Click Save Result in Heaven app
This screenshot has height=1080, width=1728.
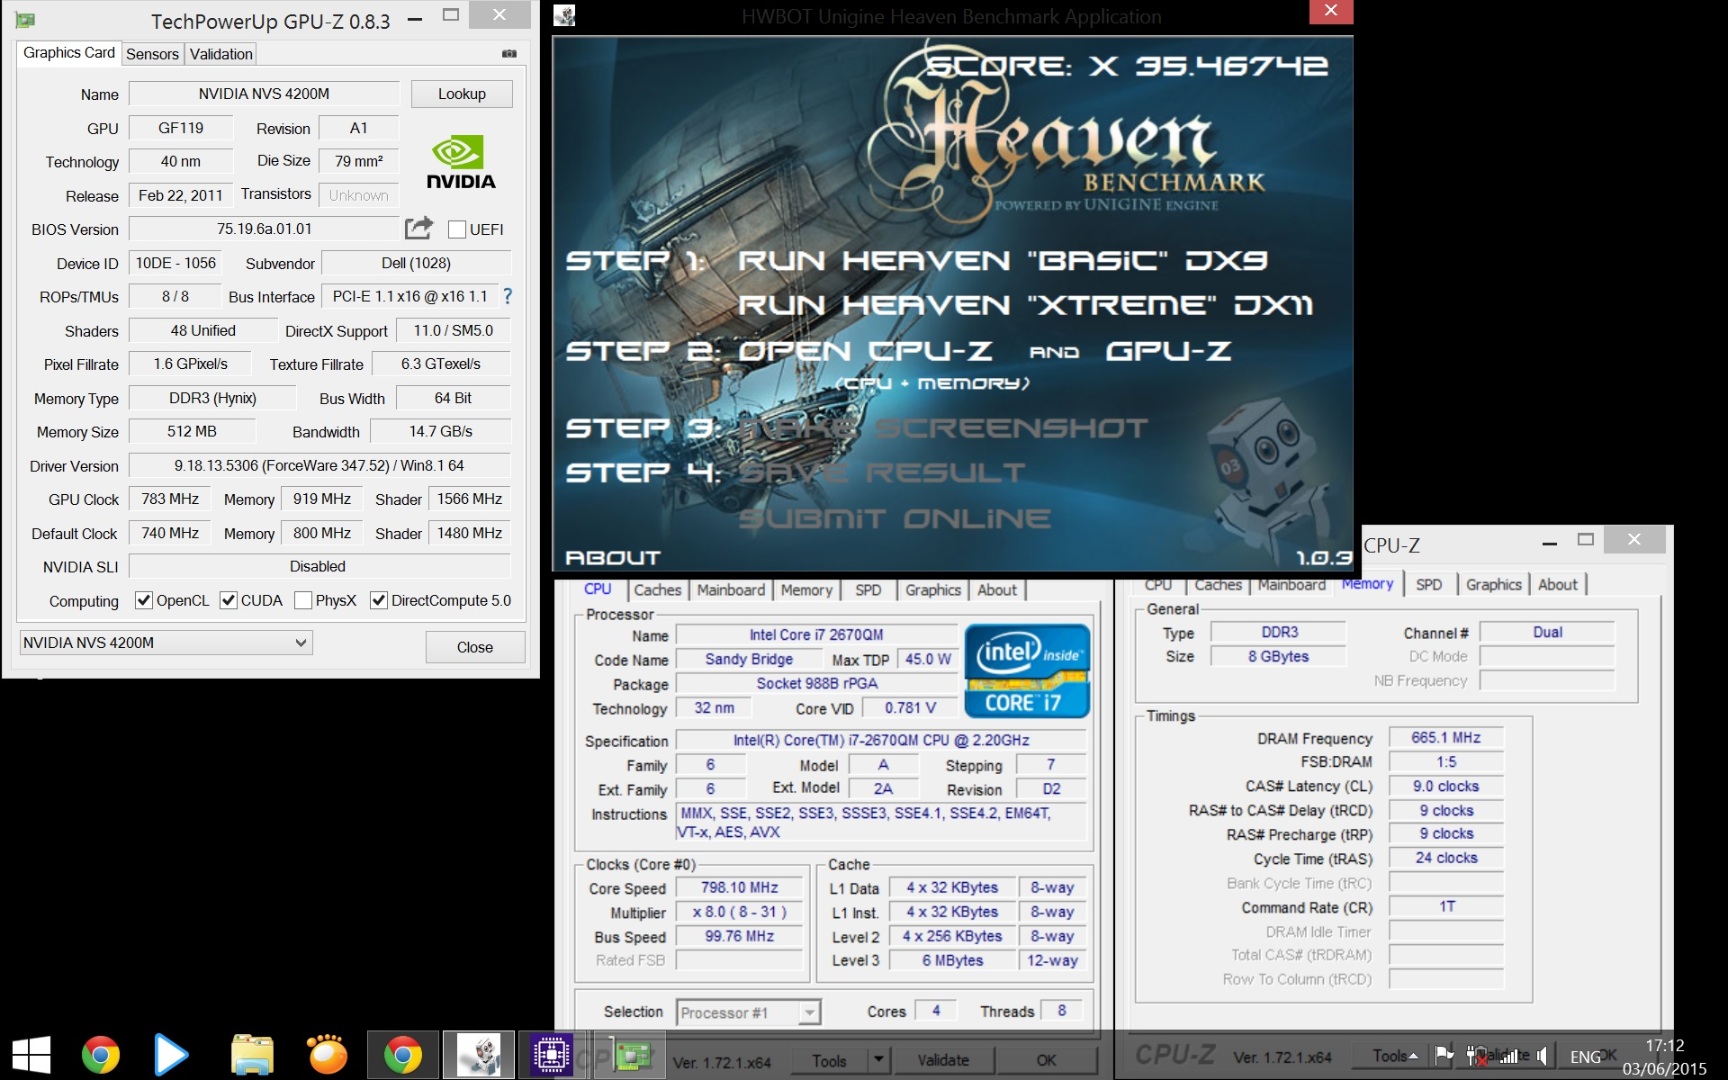[x=882, y=472]
